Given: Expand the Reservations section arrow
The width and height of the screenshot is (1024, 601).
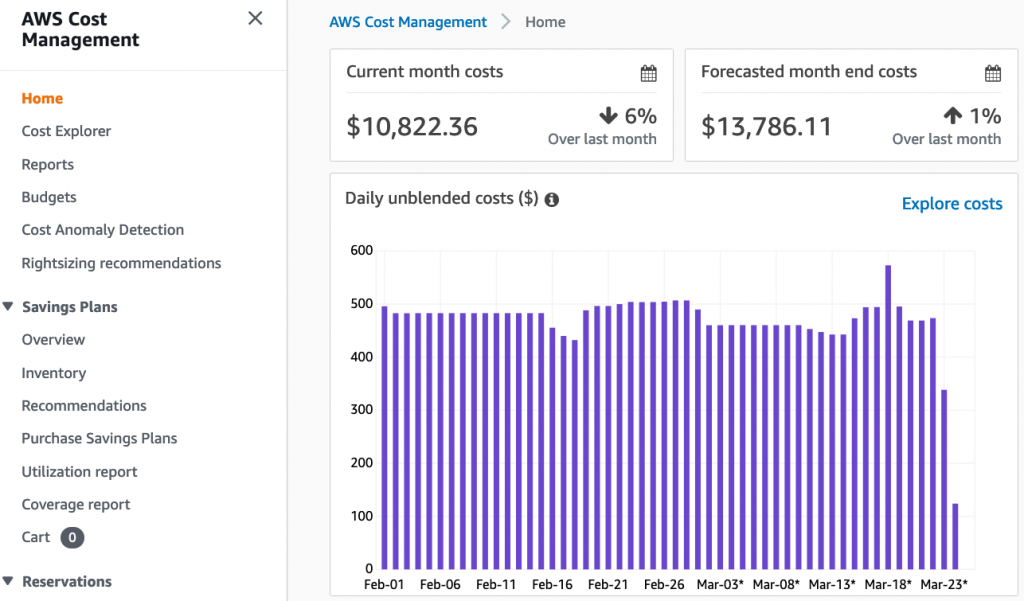Looking at the screenshot, I should tap(9, 581).
